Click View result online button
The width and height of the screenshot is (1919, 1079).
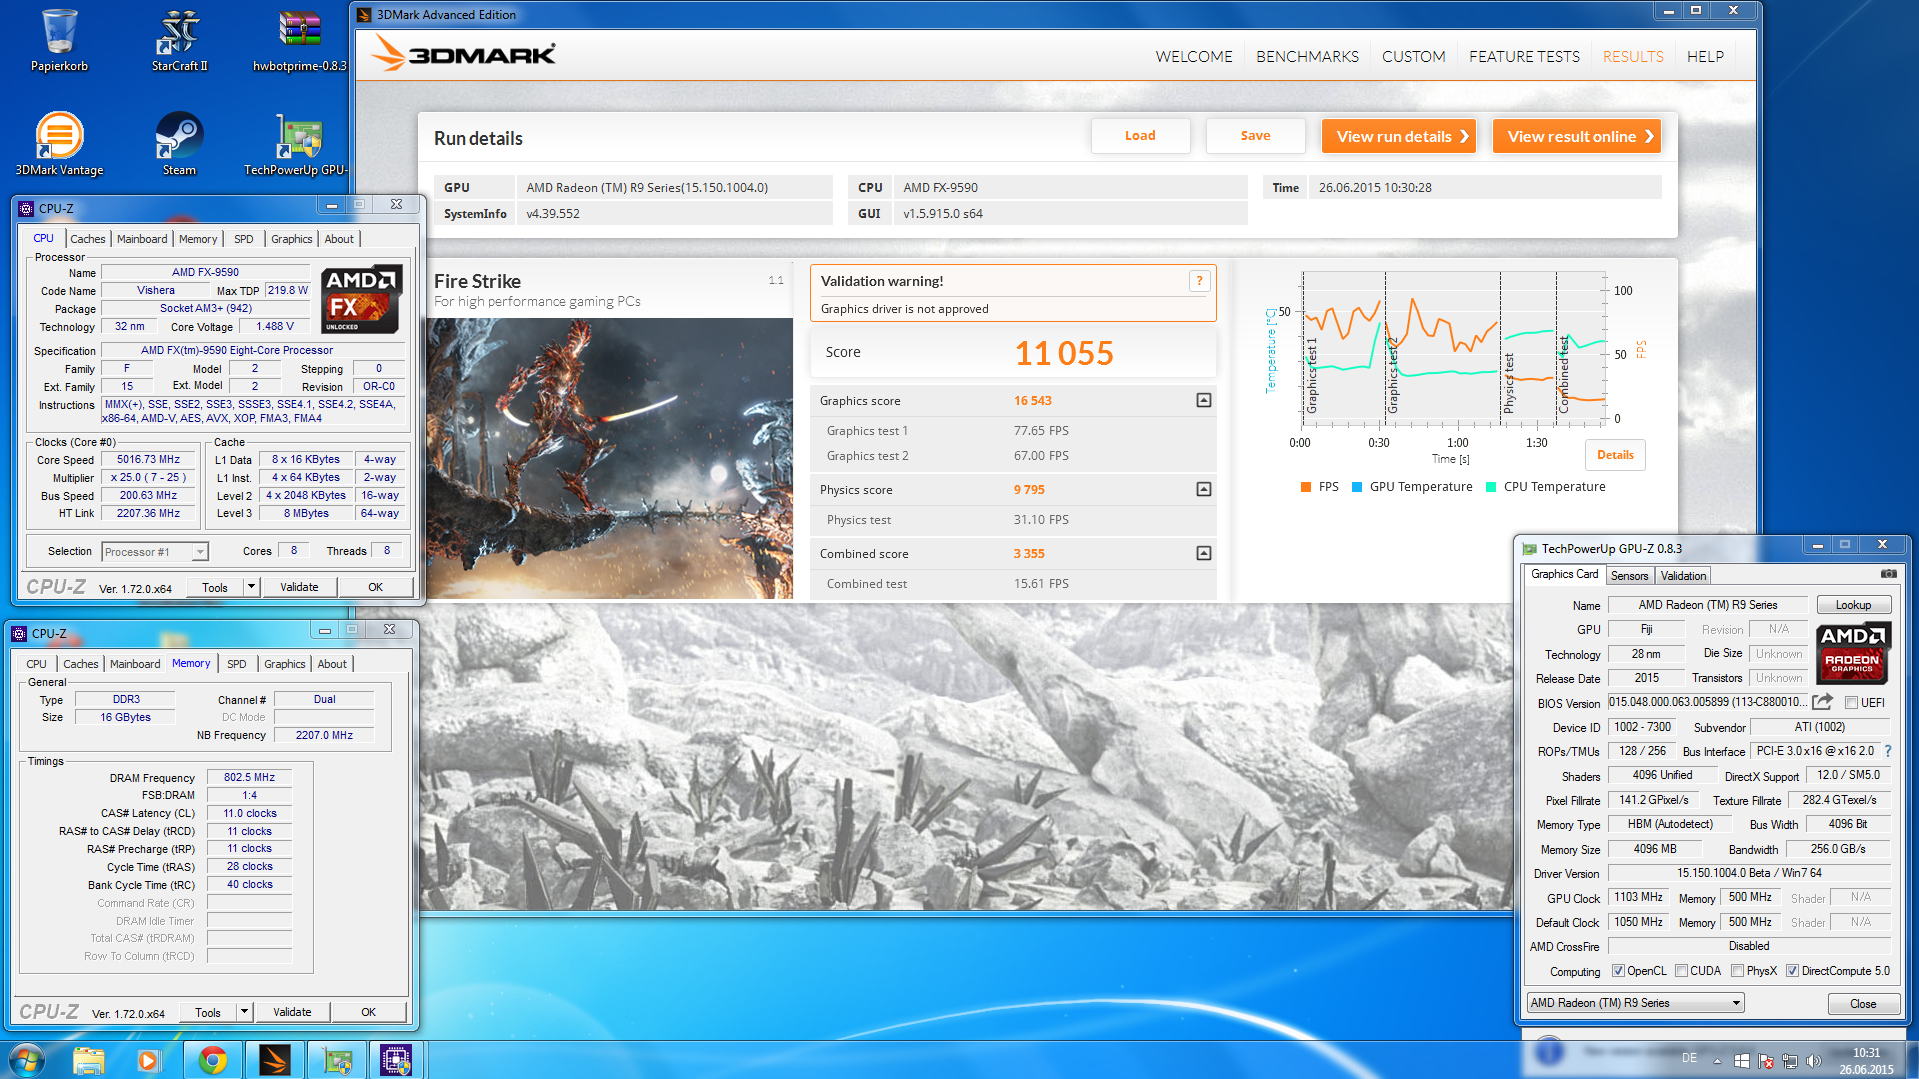point(1577,136)
